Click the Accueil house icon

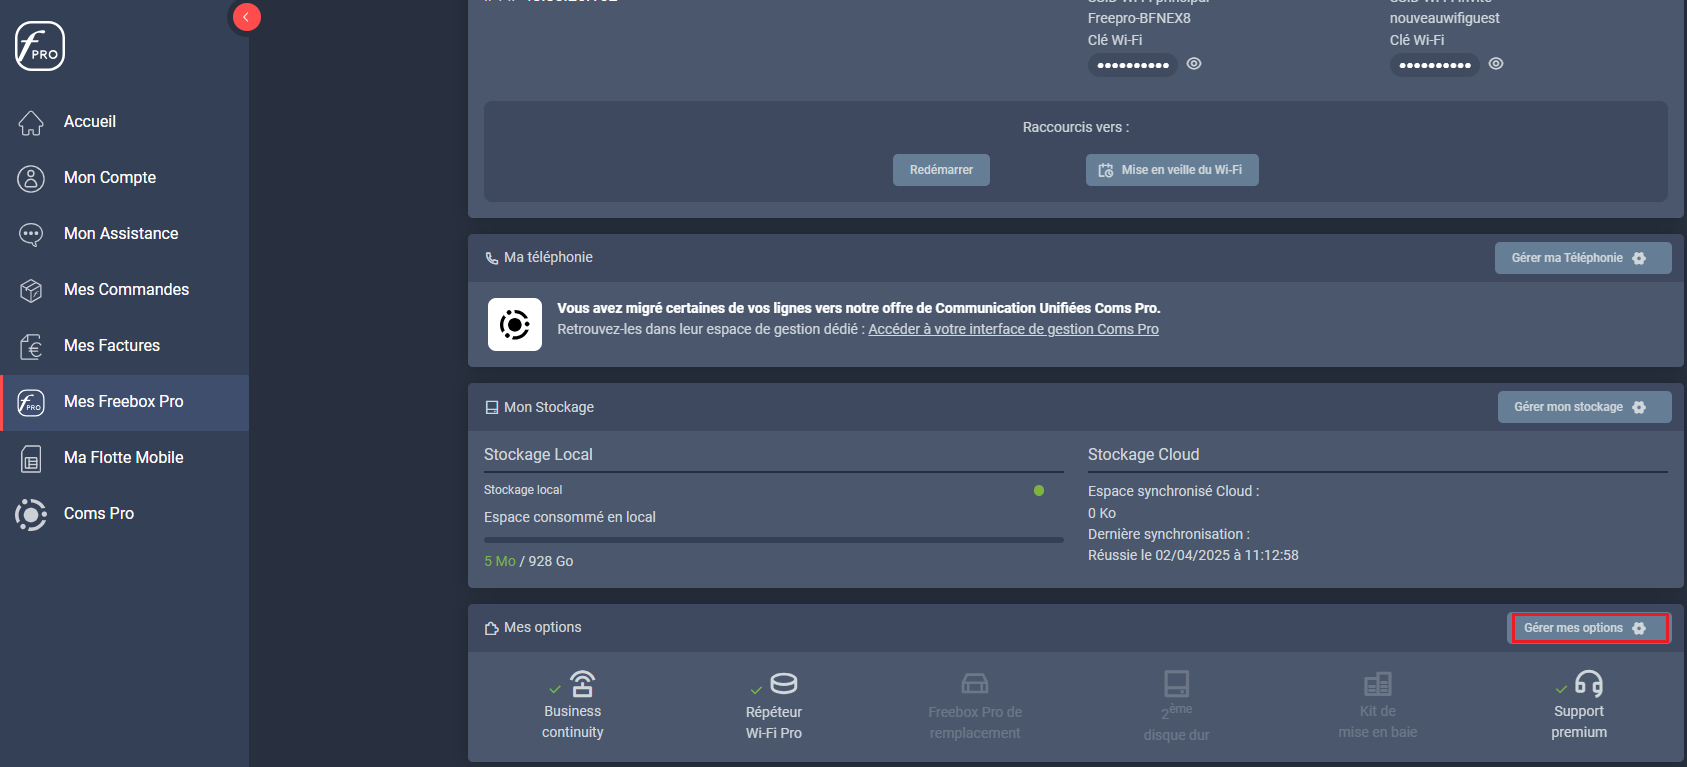click(x=31, y=122)
